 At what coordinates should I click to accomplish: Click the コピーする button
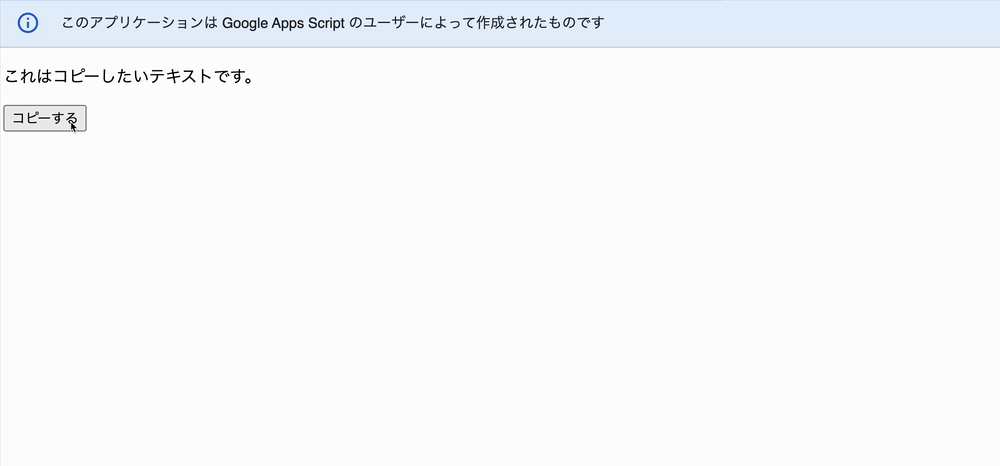45,119
